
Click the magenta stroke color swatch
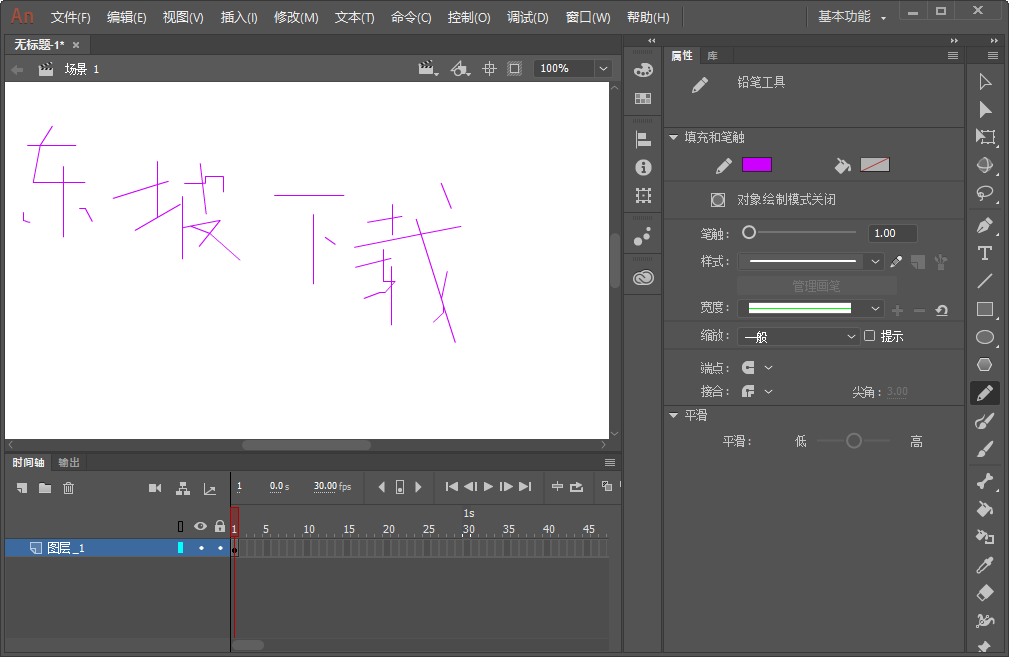pos(757,164)
